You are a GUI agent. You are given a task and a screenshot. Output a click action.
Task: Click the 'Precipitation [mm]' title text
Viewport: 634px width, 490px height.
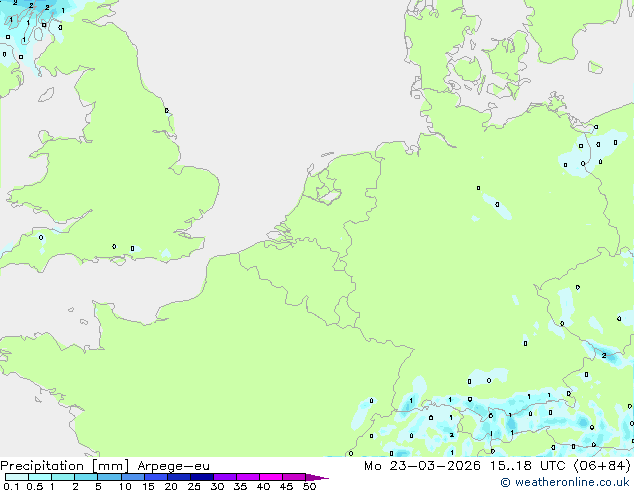tap(64, 466)
